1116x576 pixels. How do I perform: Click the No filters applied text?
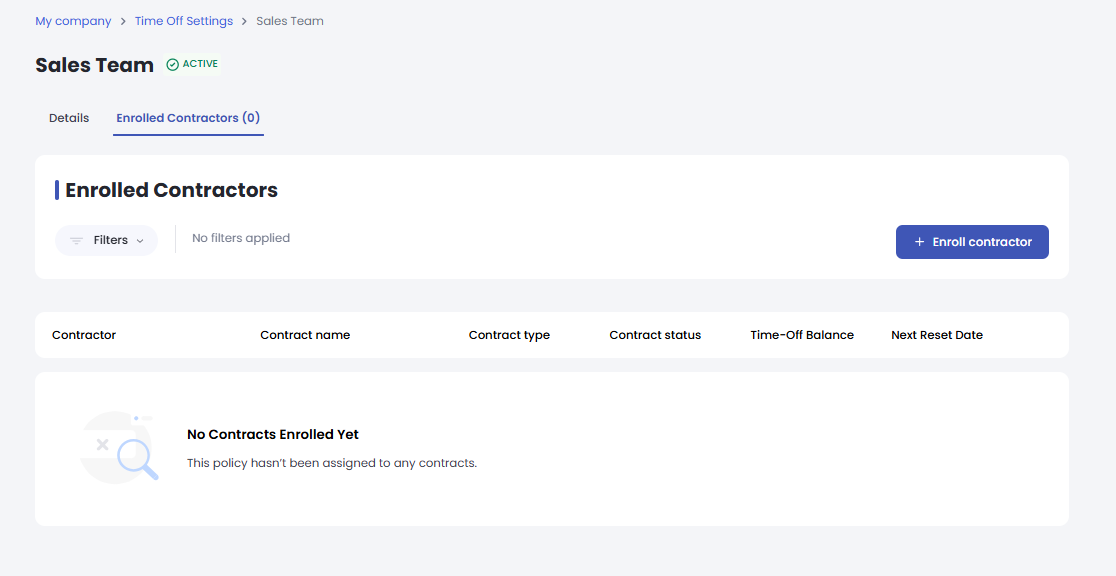241,238
